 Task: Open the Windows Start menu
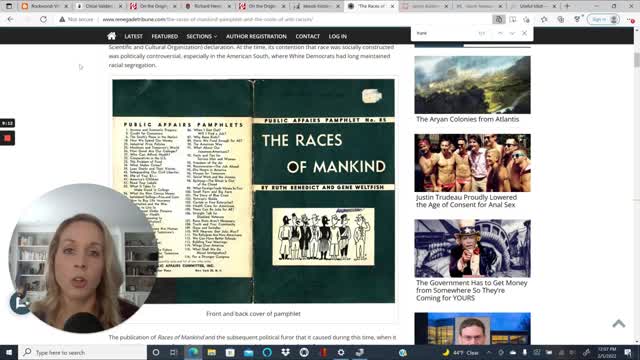(x=9, y=352)
